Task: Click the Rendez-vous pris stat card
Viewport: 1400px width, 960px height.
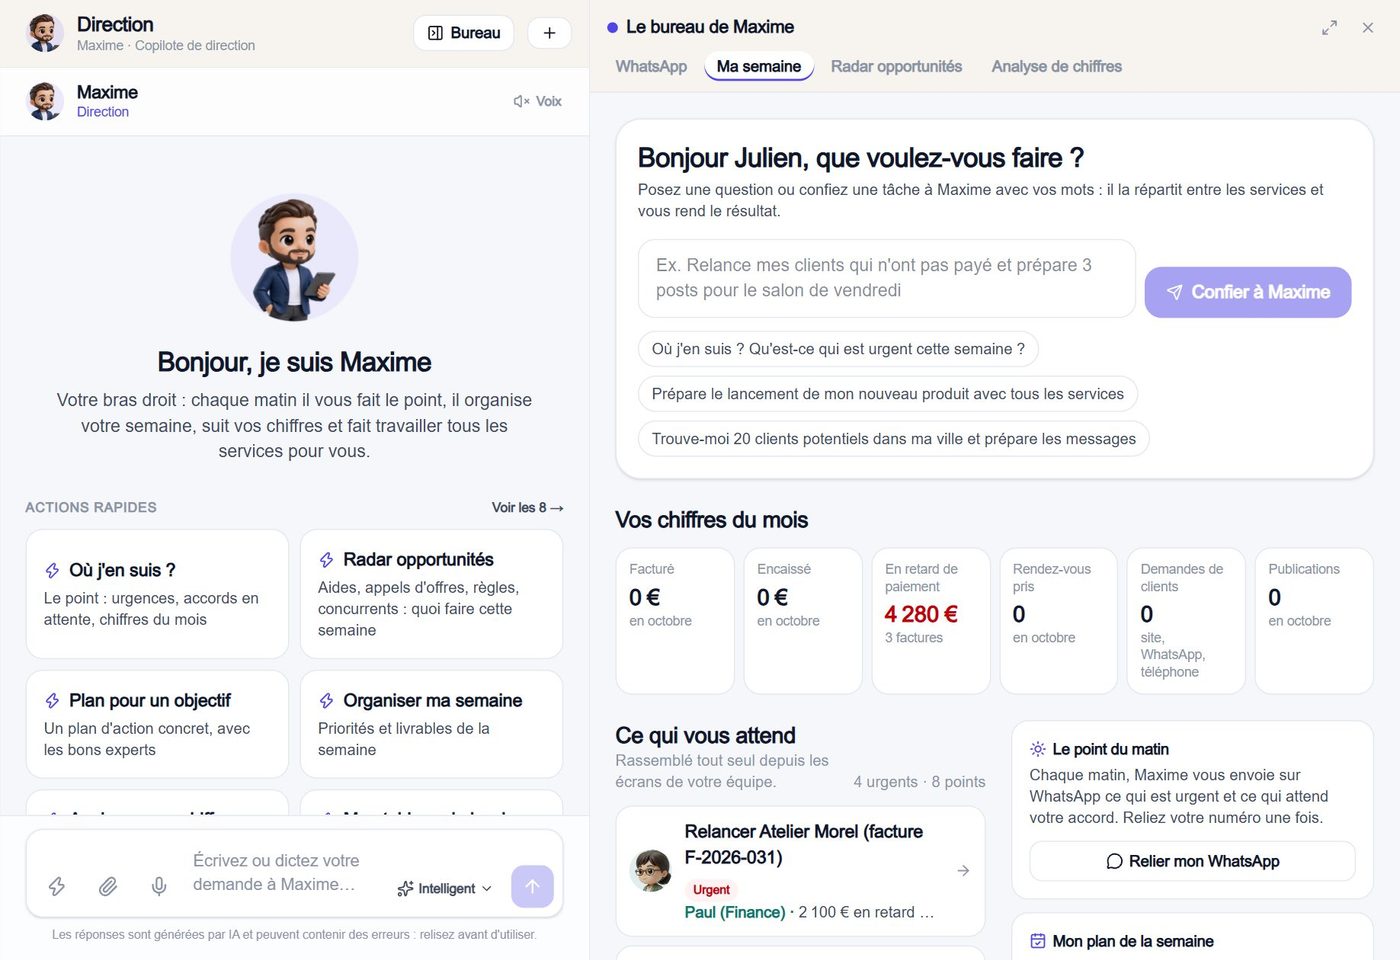Action: point(1059,620)
